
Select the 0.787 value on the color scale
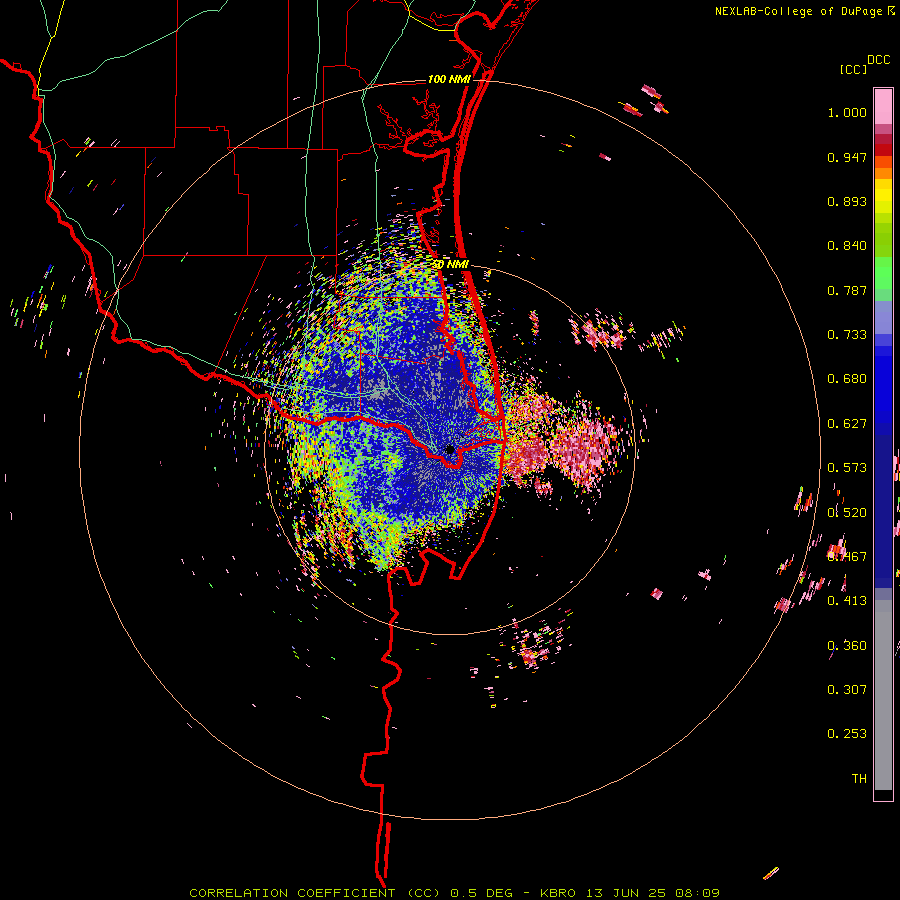847,290
